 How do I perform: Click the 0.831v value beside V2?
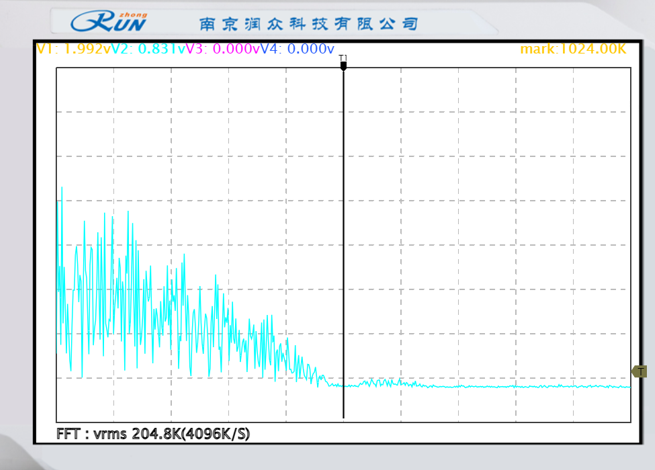pos(162,48)
